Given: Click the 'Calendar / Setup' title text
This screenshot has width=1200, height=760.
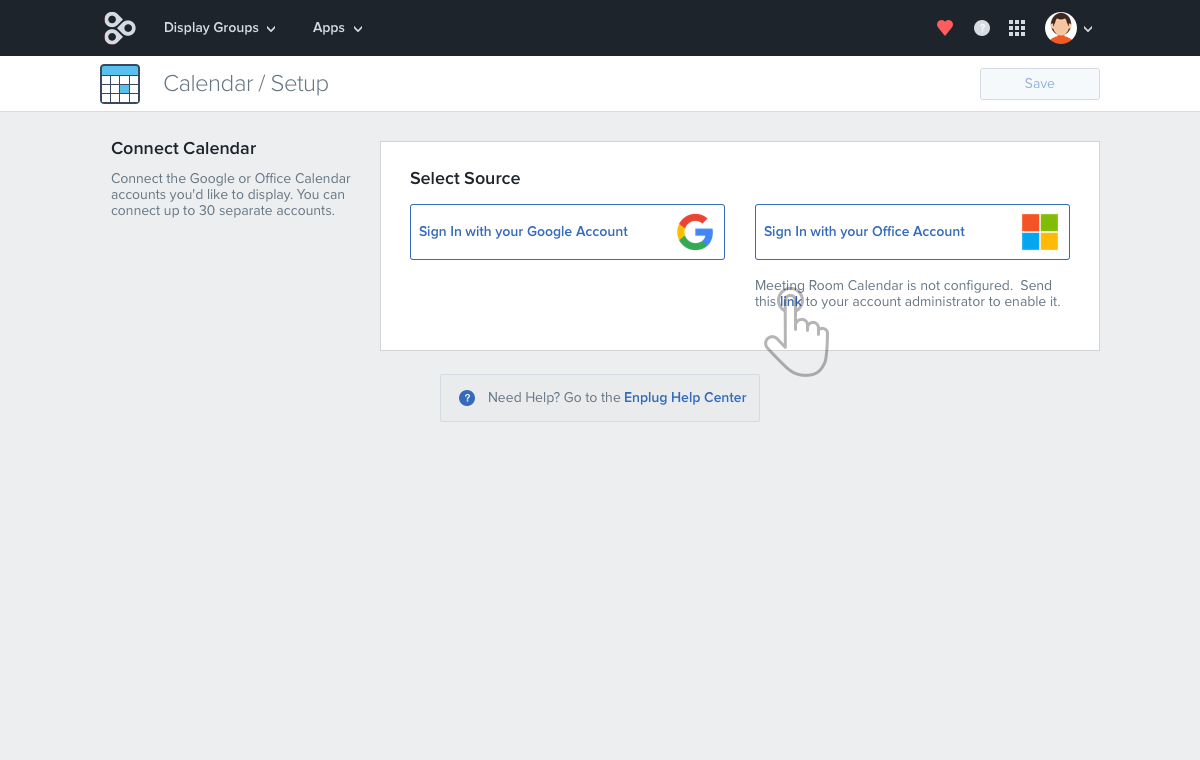Looking at the screenshot, I should point(246,84).
